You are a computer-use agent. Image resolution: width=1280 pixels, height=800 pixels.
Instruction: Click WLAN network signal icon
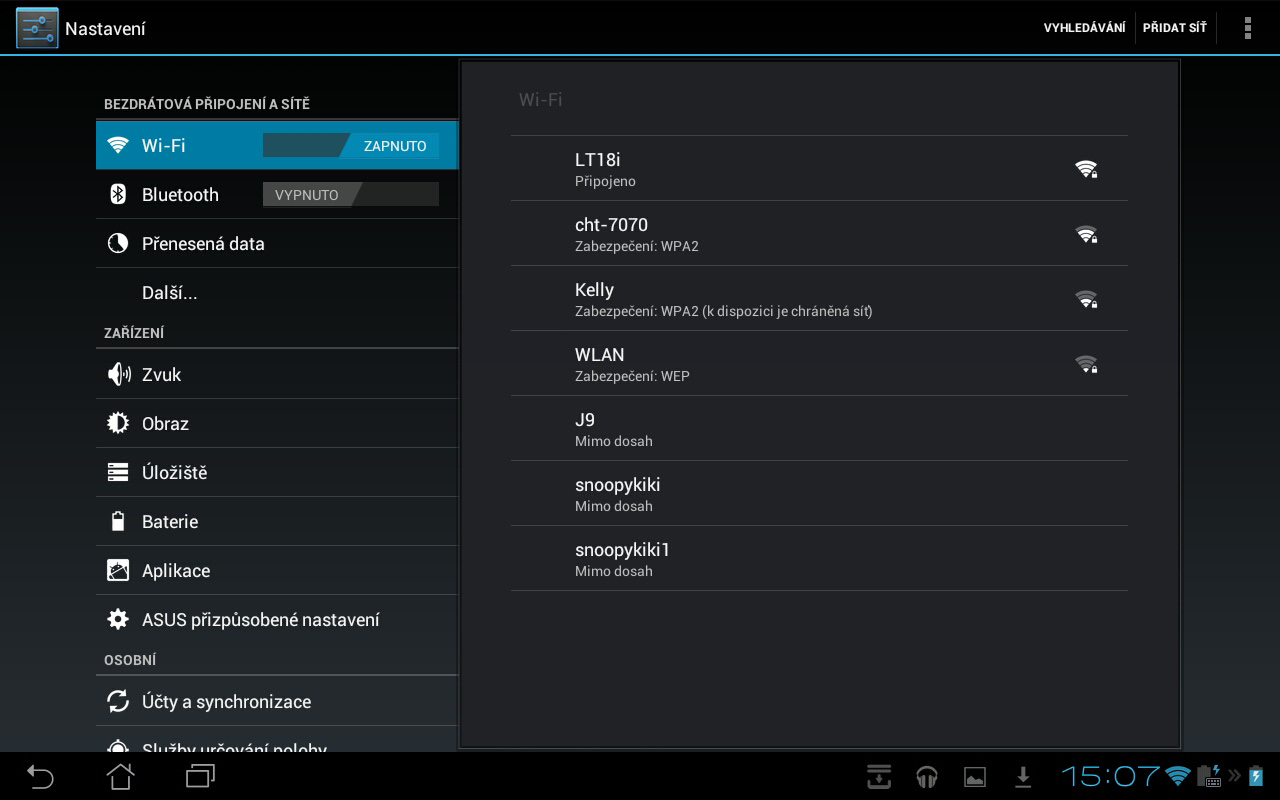(x=1086, y=364)
